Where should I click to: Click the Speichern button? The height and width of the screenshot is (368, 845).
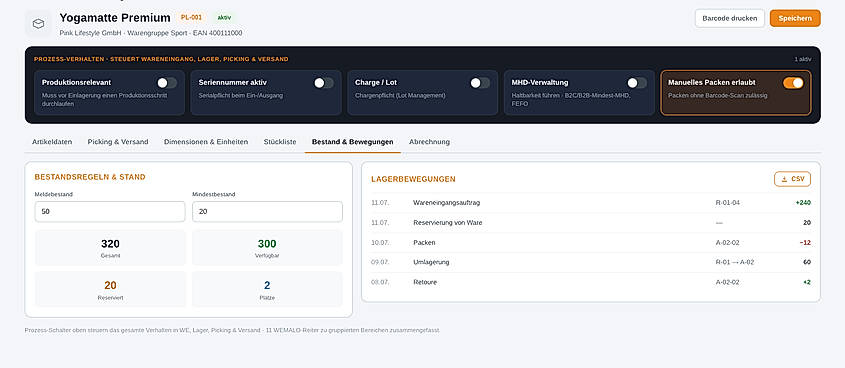point(795,18)
